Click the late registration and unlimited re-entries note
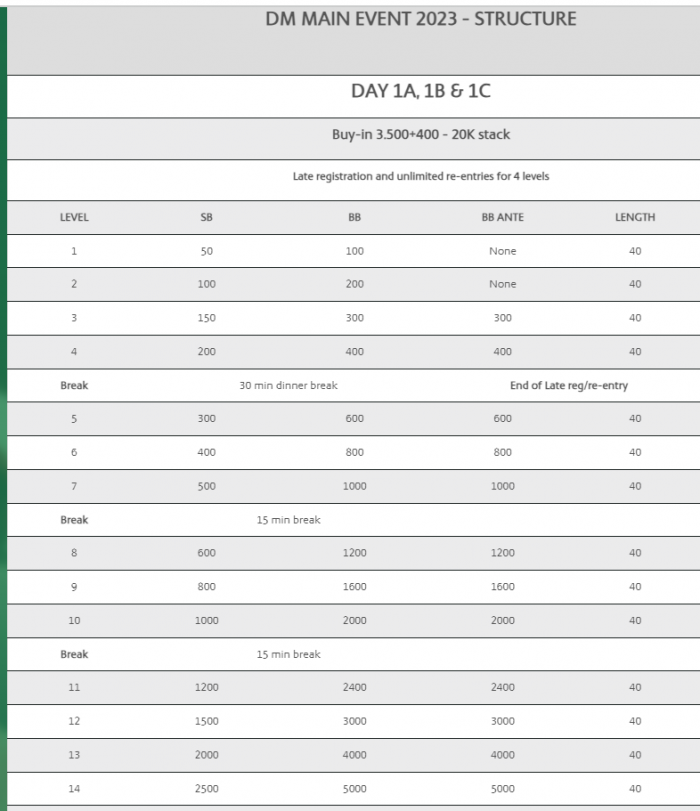The image size is (700, 811). (x=421, y=176)
